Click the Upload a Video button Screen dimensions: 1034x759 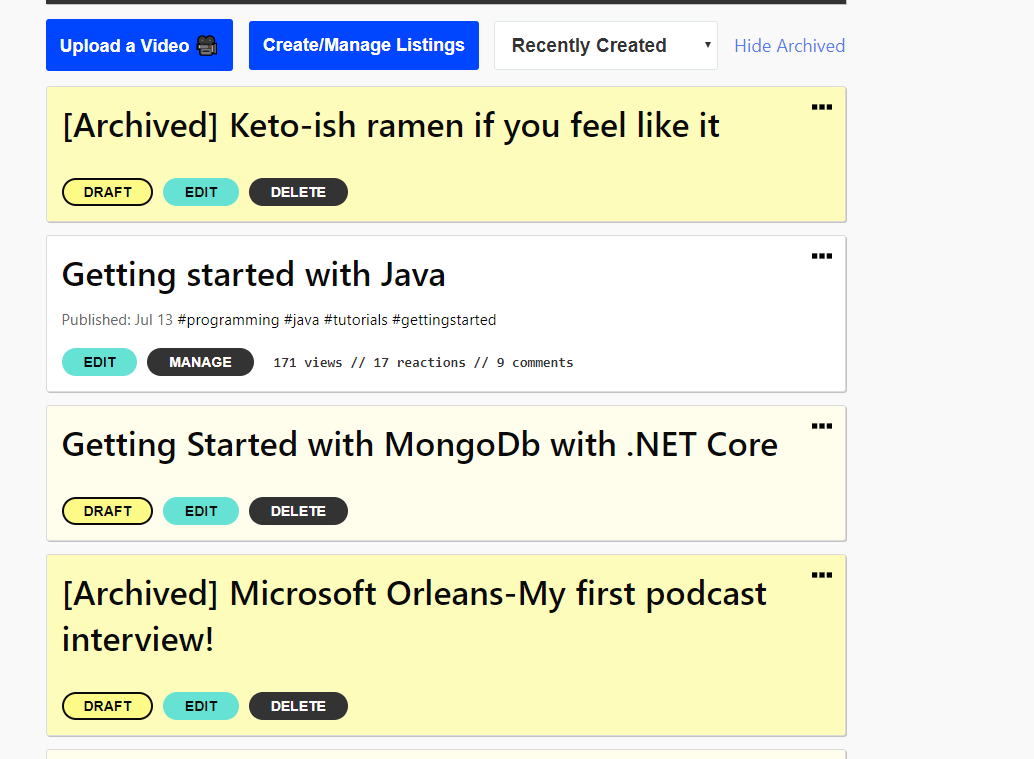139,45
